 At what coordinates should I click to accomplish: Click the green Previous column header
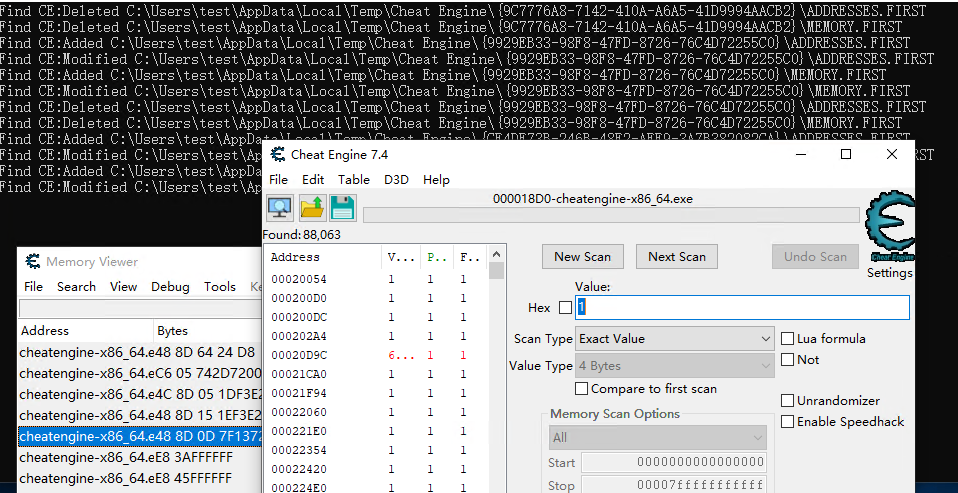(437, 257)
